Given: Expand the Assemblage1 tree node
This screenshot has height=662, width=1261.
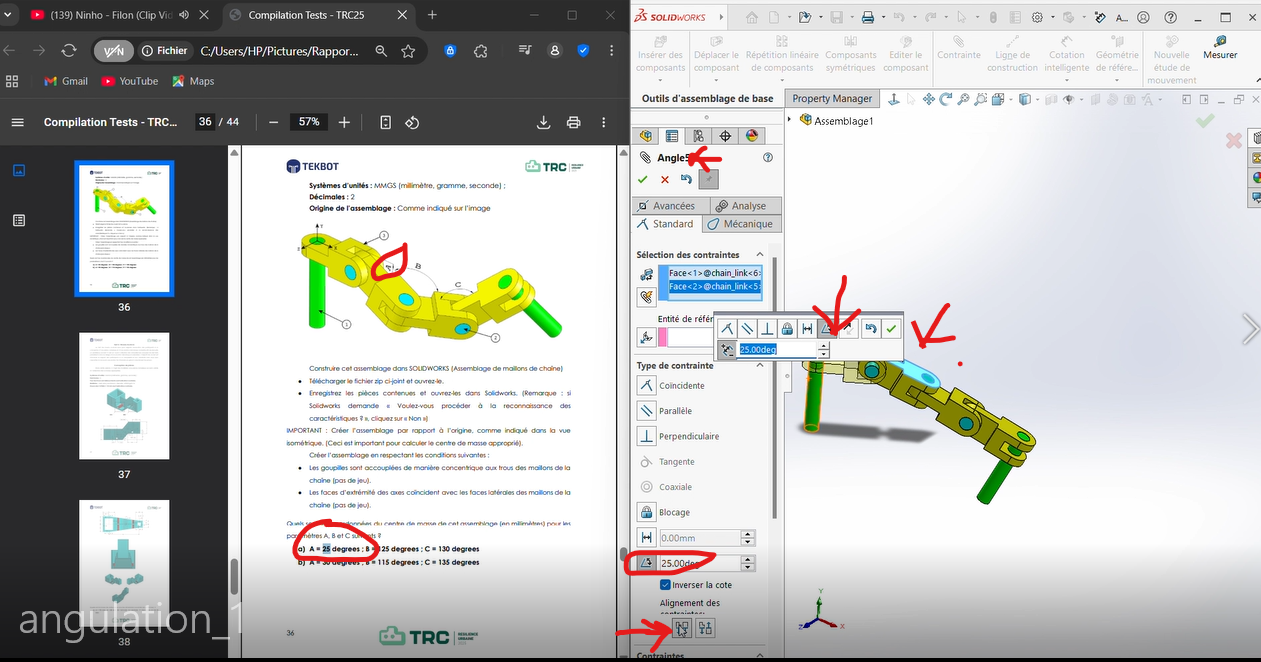Looking at the screenshot, I should (791, 120).
